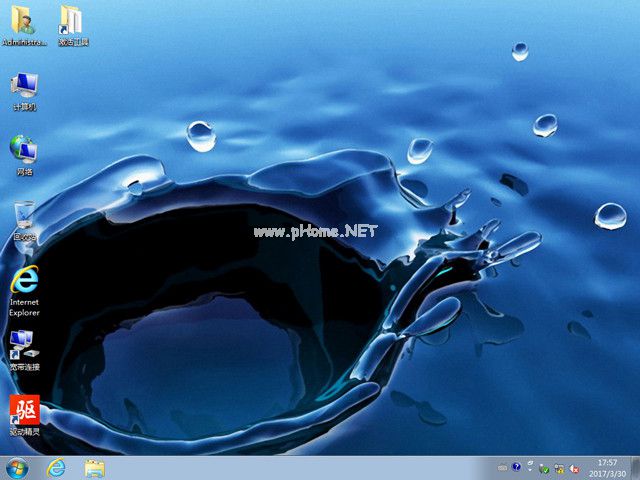640x480 pixels.
Task: Click the blue help question mark tray icon
Action: point(516,467)
